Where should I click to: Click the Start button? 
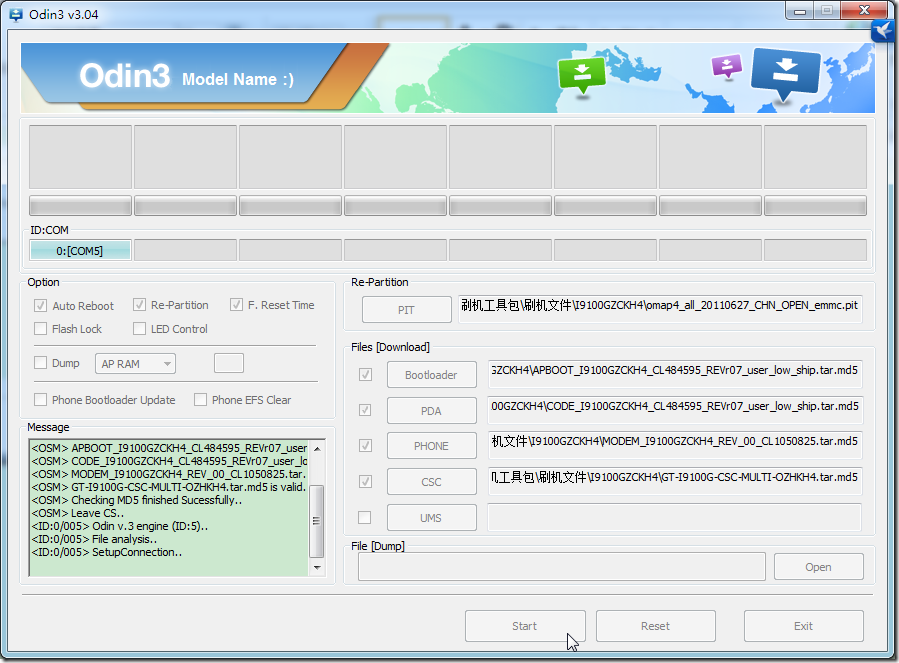tap(525, 626)
